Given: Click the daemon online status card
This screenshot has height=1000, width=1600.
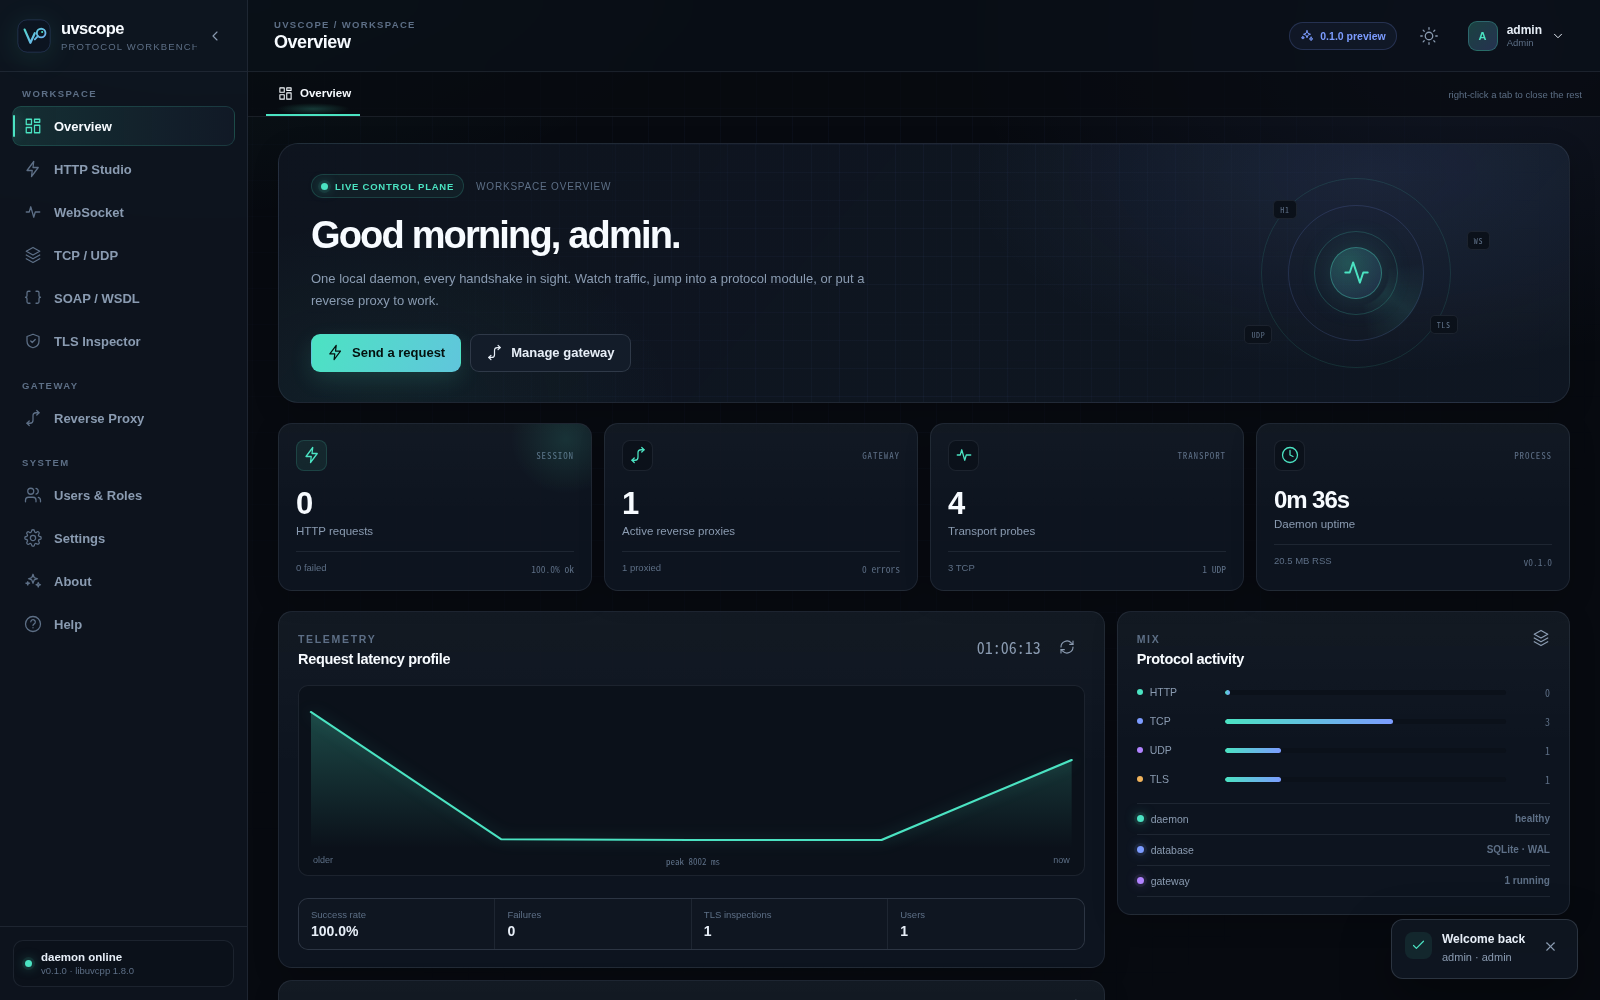Looking at the screenshot, I should [x=123, y=963].
